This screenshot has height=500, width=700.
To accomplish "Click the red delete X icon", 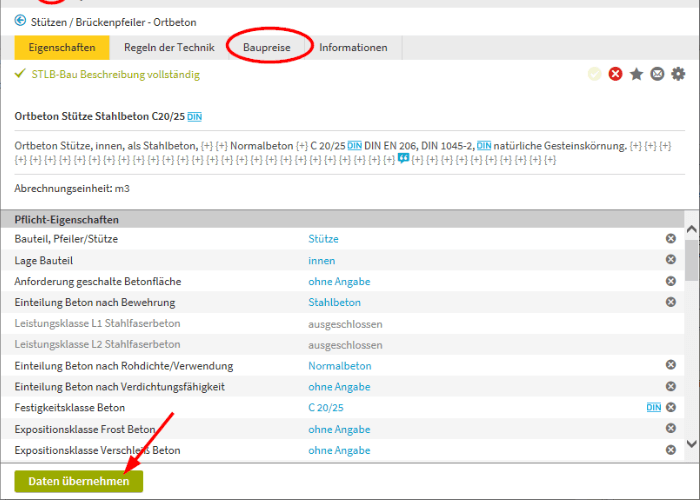I will (615, 74).
